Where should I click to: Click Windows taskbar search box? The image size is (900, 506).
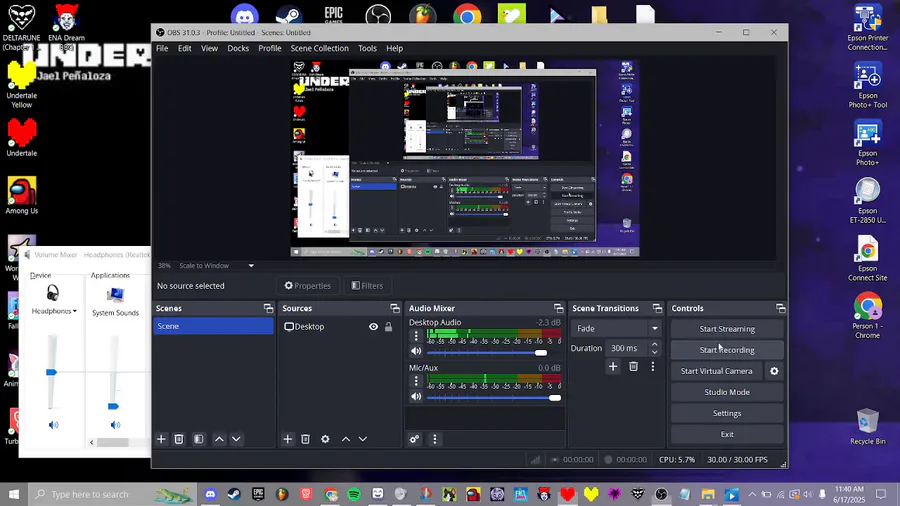coord(112,494)
